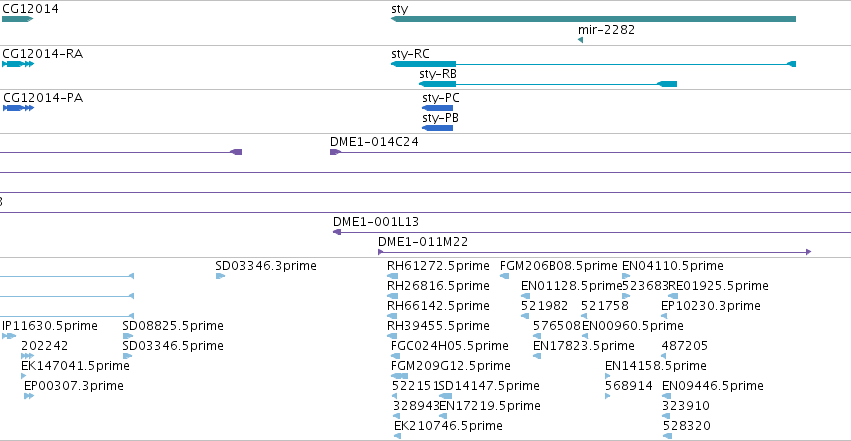Select the EN14158.5prime EST label
851x441 pixels.
[656, 366]
